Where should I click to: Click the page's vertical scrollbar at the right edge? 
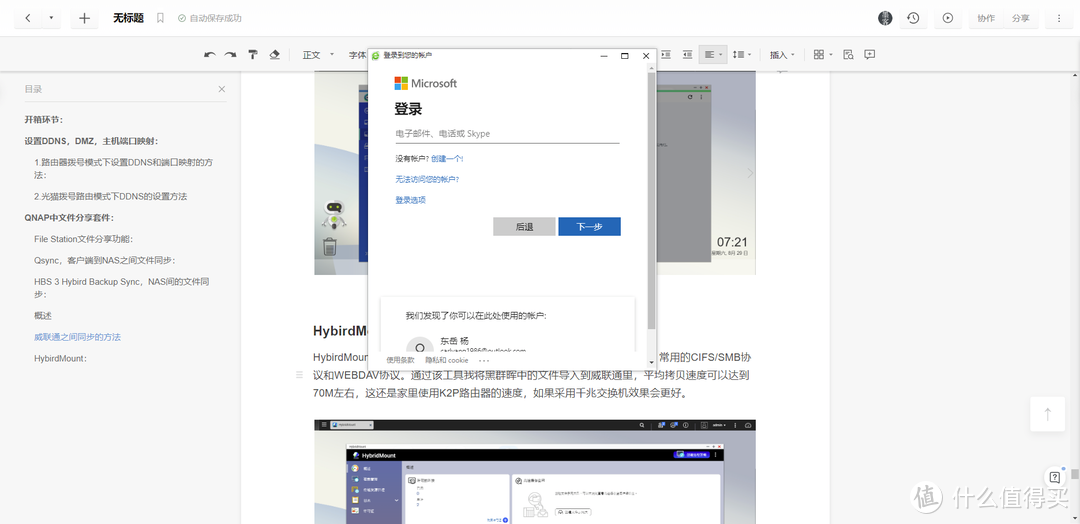tap(1074, 474)
